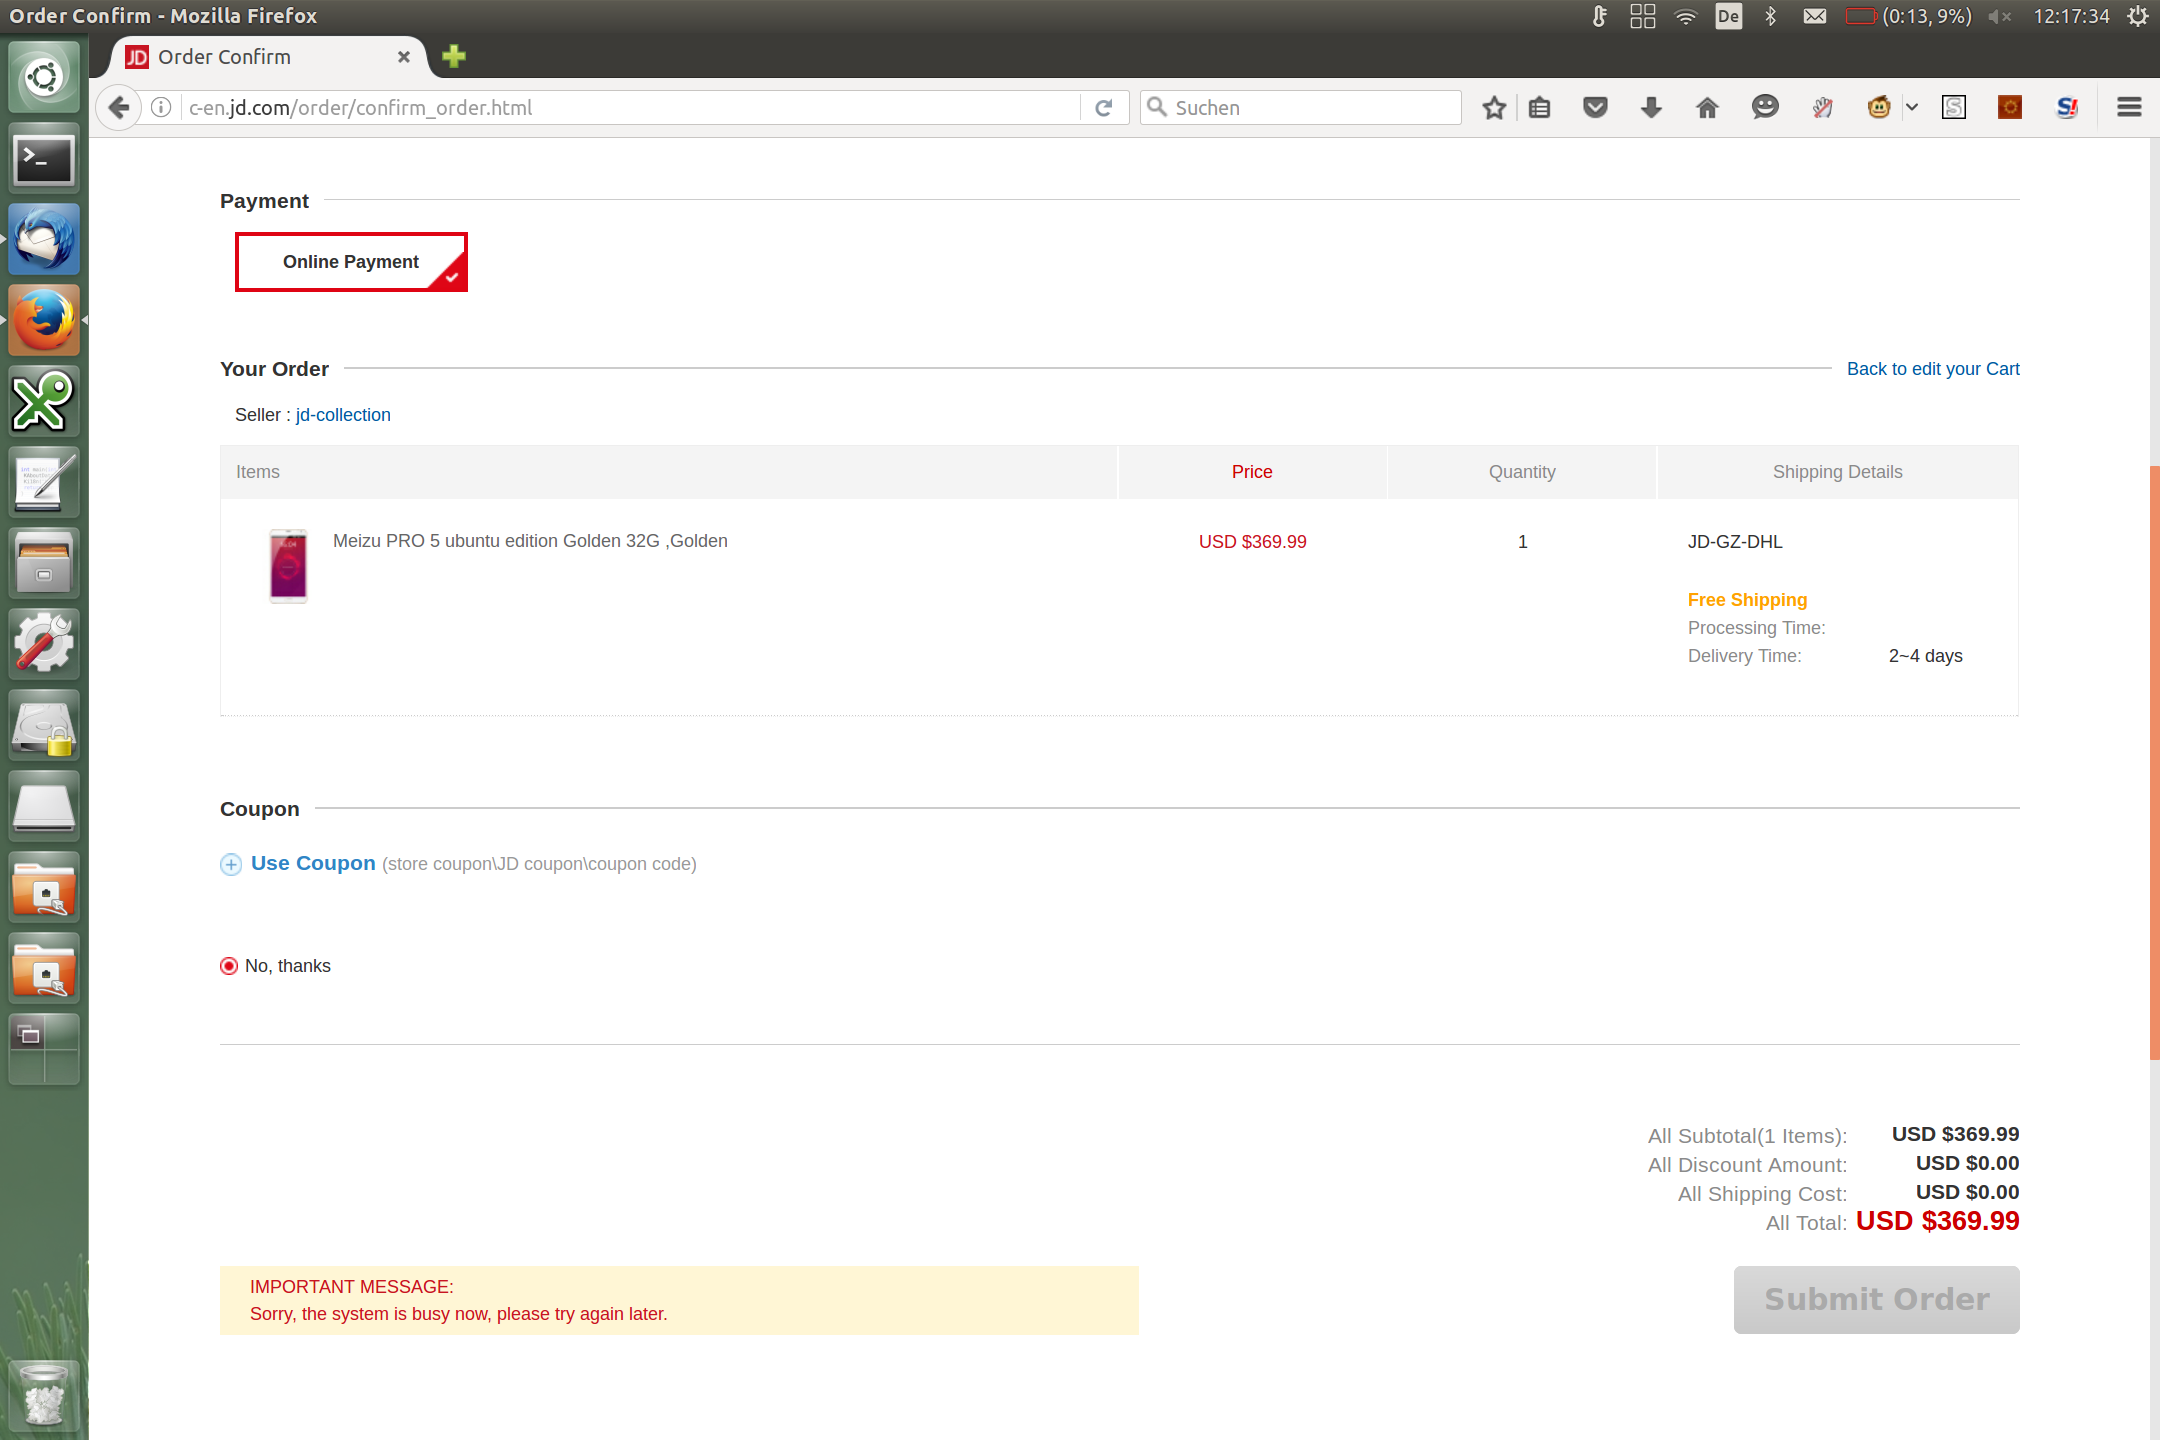Click the Submit Order button
The width and height of the screenshot is (2160, 1440).
pos(1876,1299)
